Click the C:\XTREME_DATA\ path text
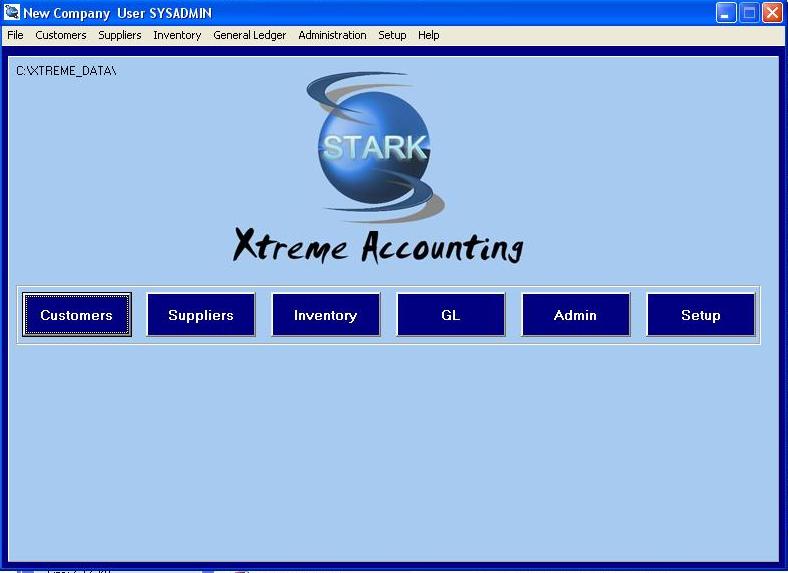This screenshot has width=788, height=573. pyautogui.click(x=66, y=71)
